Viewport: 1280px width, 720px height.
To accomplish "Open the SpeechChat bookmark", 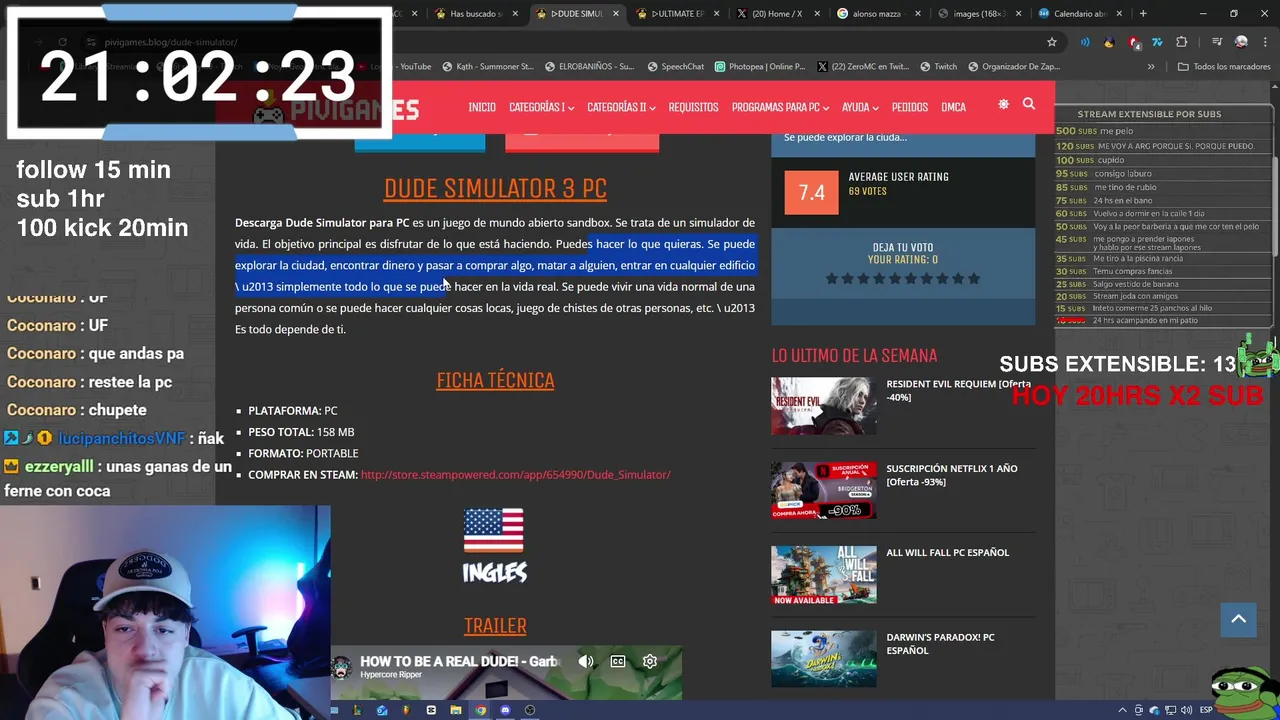I will click(x=676, y=67).
